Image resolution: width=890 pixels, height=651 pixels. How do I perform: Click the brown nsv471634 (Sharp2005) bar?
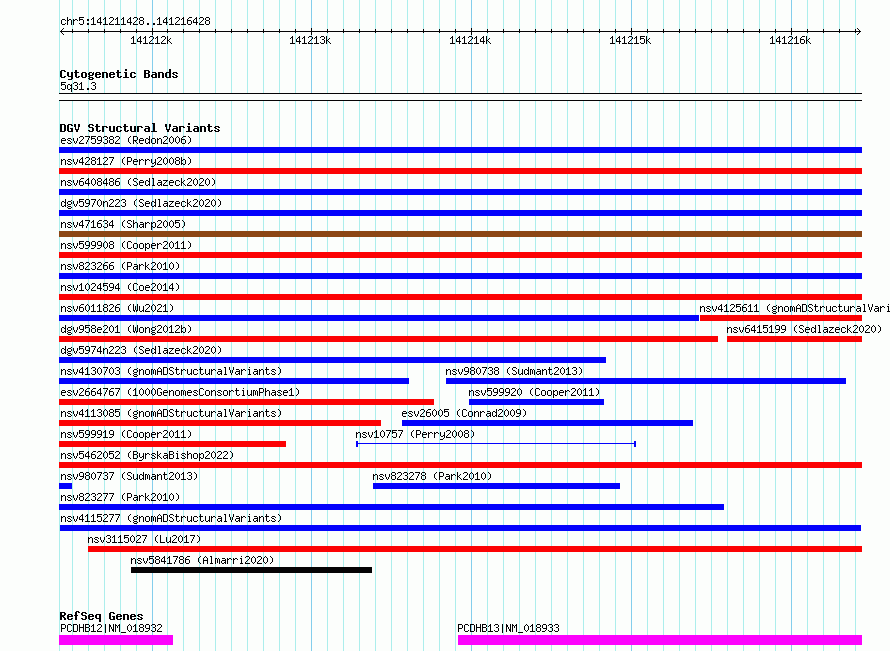(x=460, y=234)
